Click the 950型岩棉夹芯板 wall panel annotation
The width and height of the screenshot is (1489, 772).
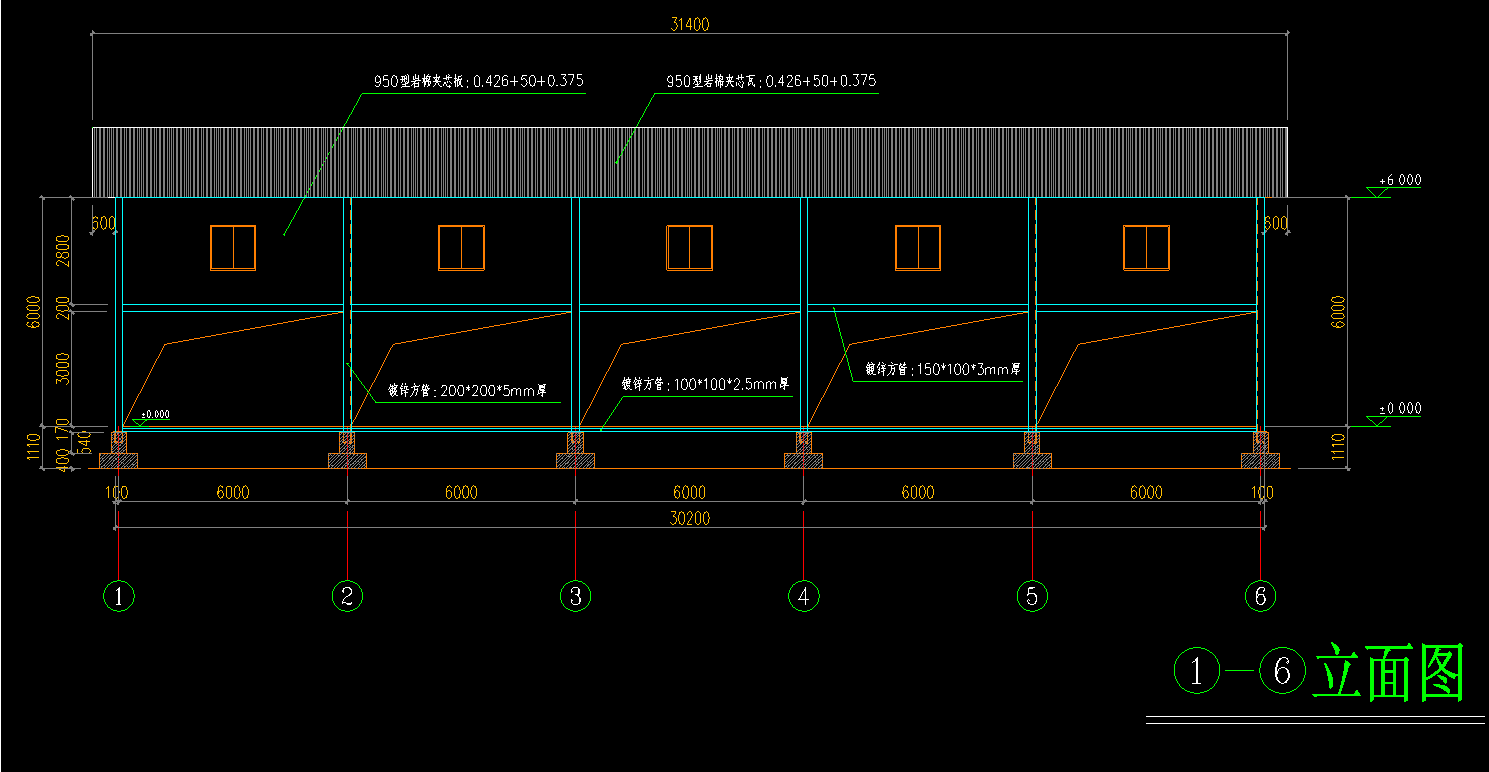pos(478,82)
